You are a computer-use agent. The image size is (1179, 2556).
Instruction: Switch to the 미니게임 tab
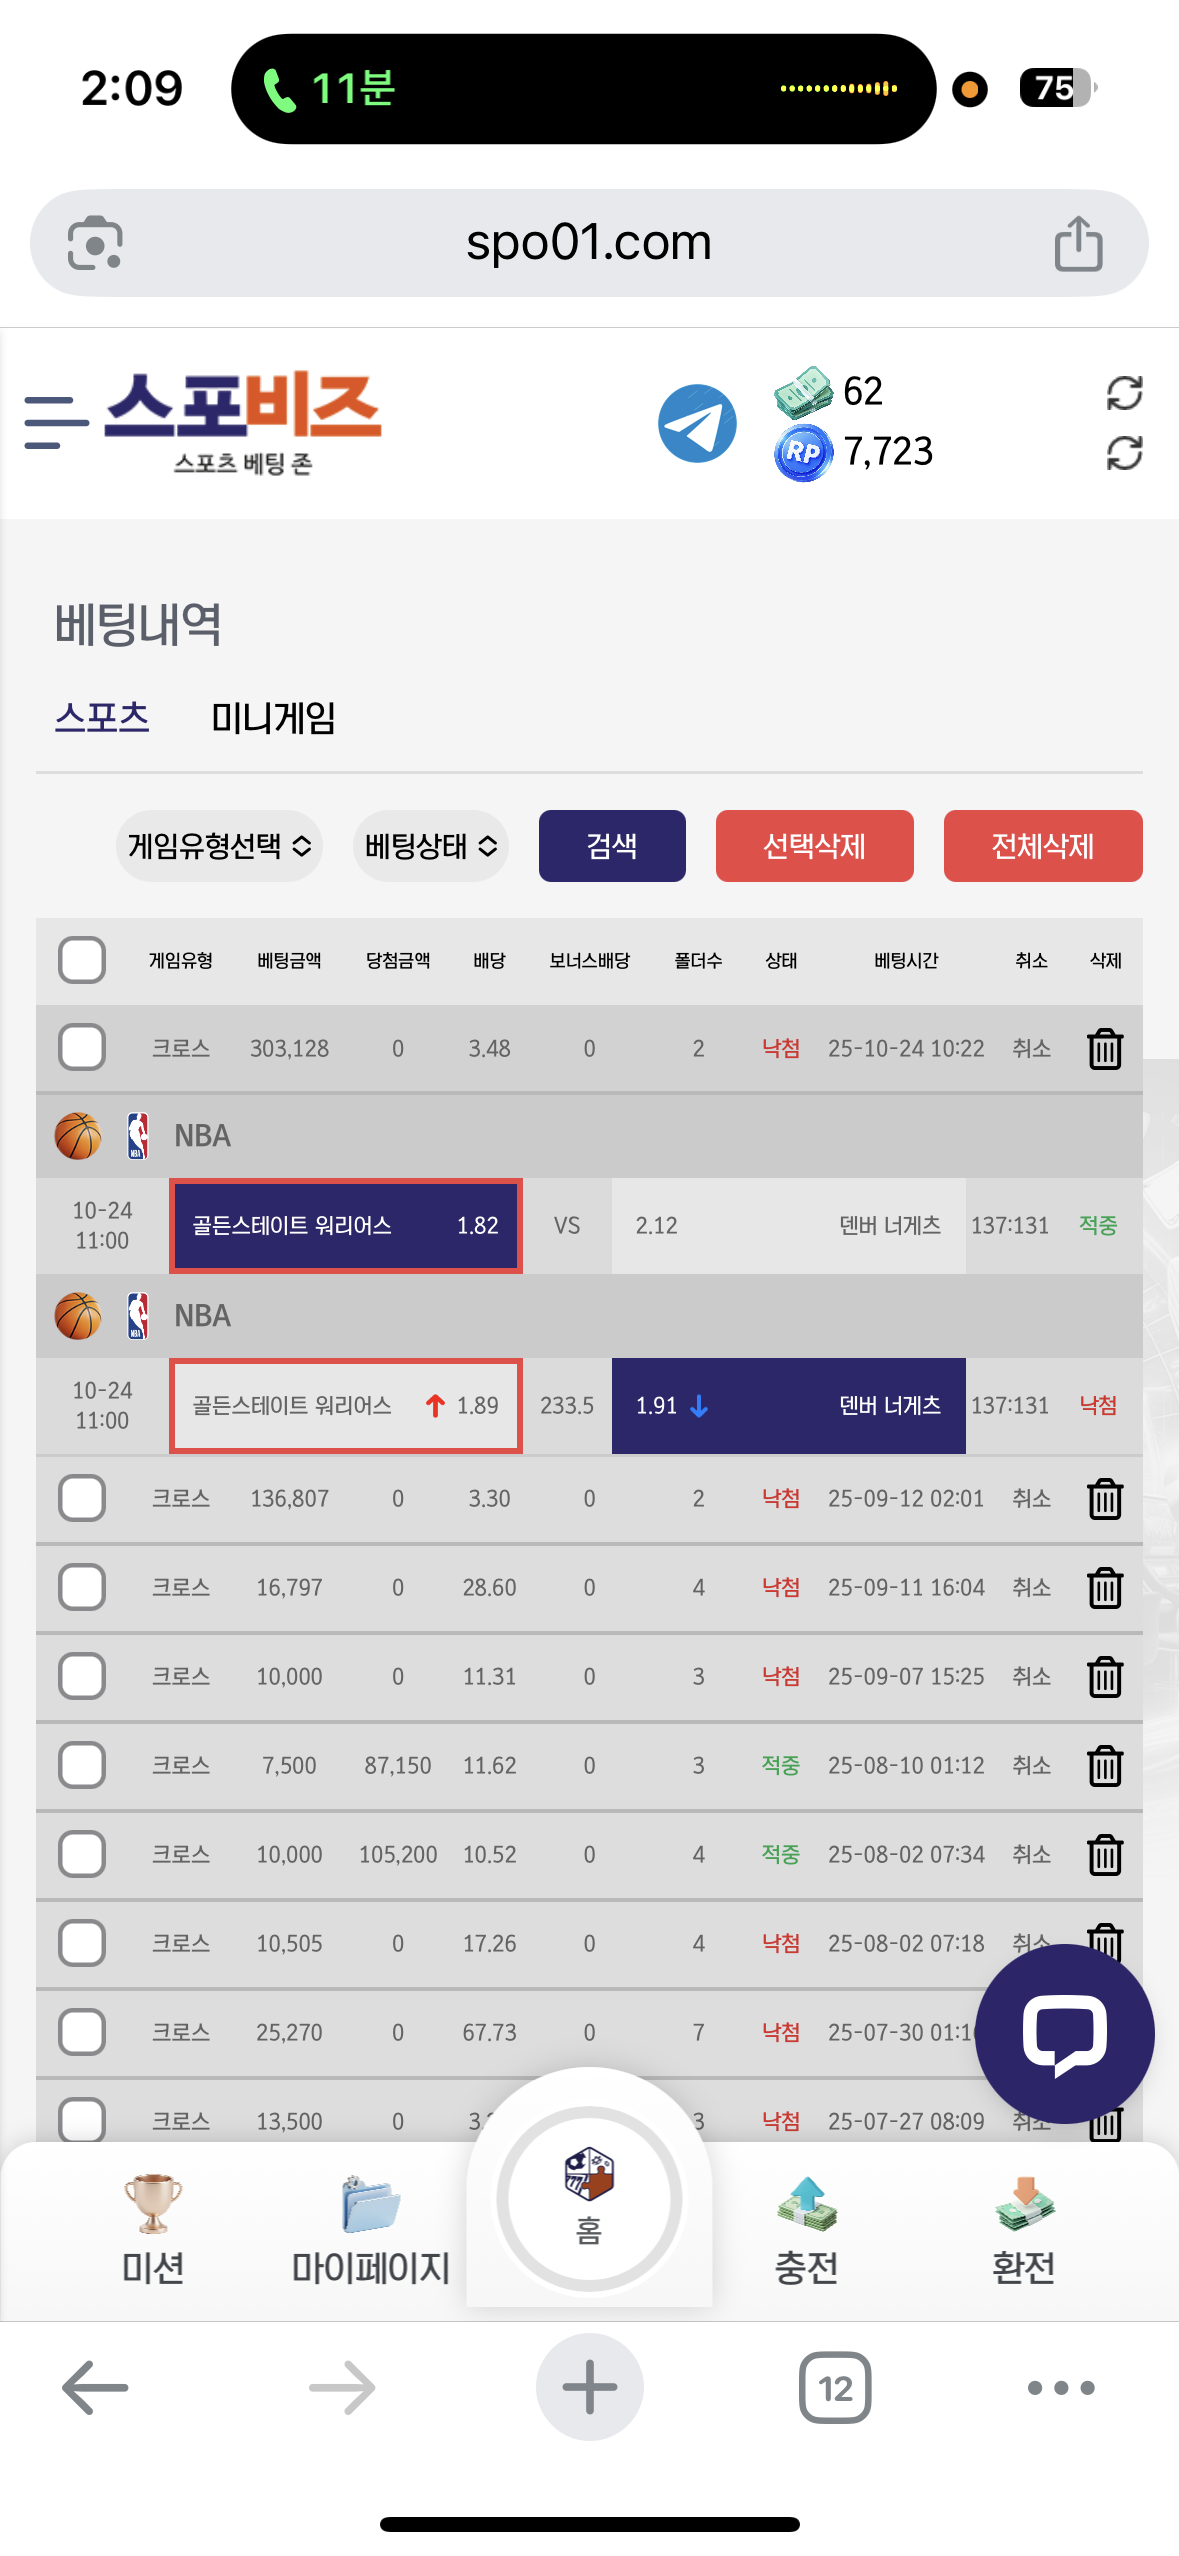point(273,718)
